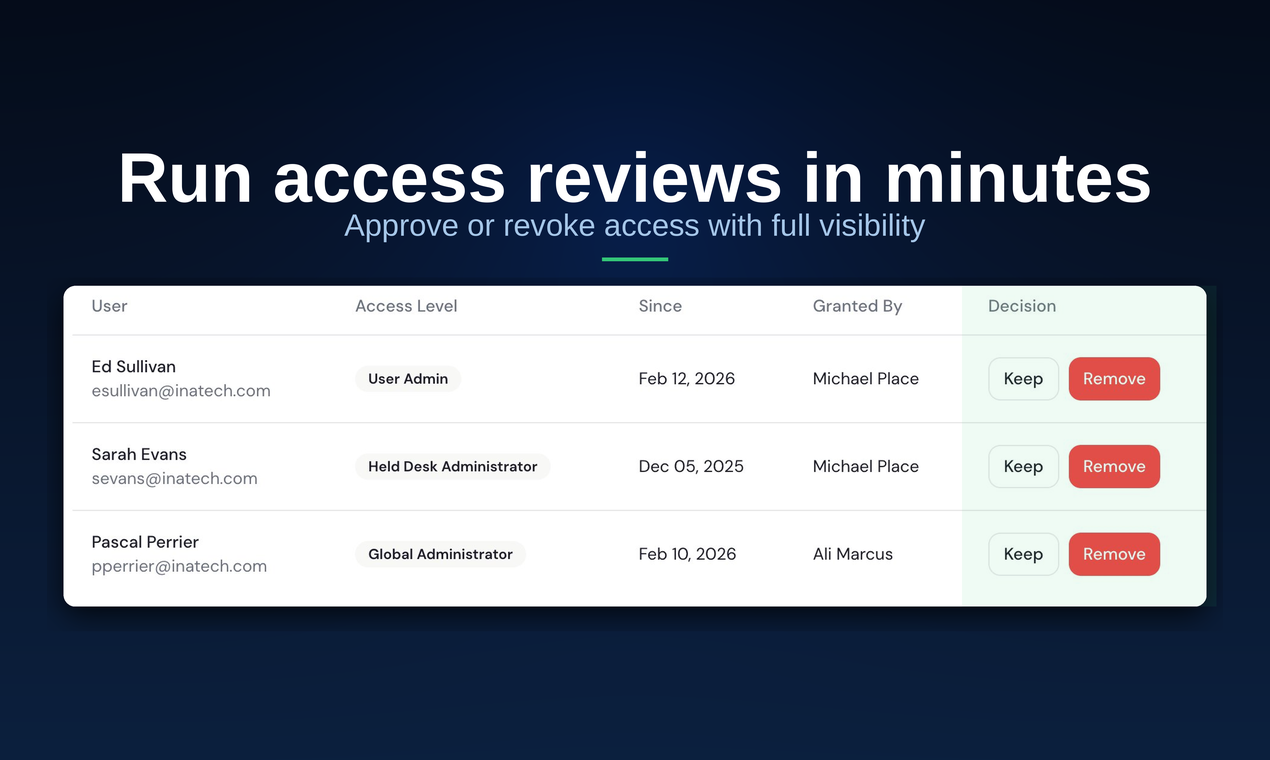Open pperrier@inatech.com contact link
Image resolution: width=1270 pixels, height=760 pixels.
179,566
